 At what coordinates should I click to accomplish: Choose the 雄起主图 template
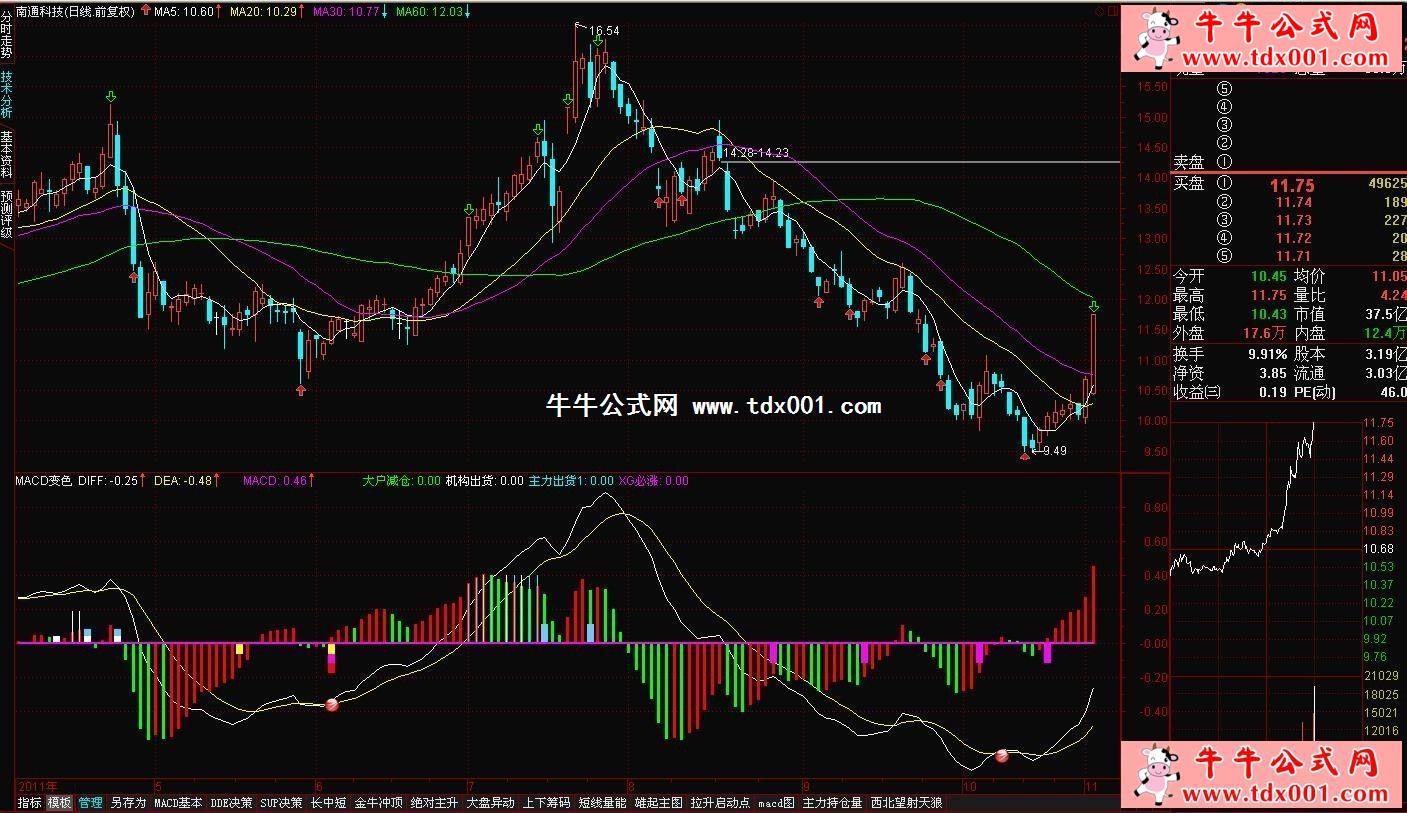pyautogui.click(x=659, y=802)
